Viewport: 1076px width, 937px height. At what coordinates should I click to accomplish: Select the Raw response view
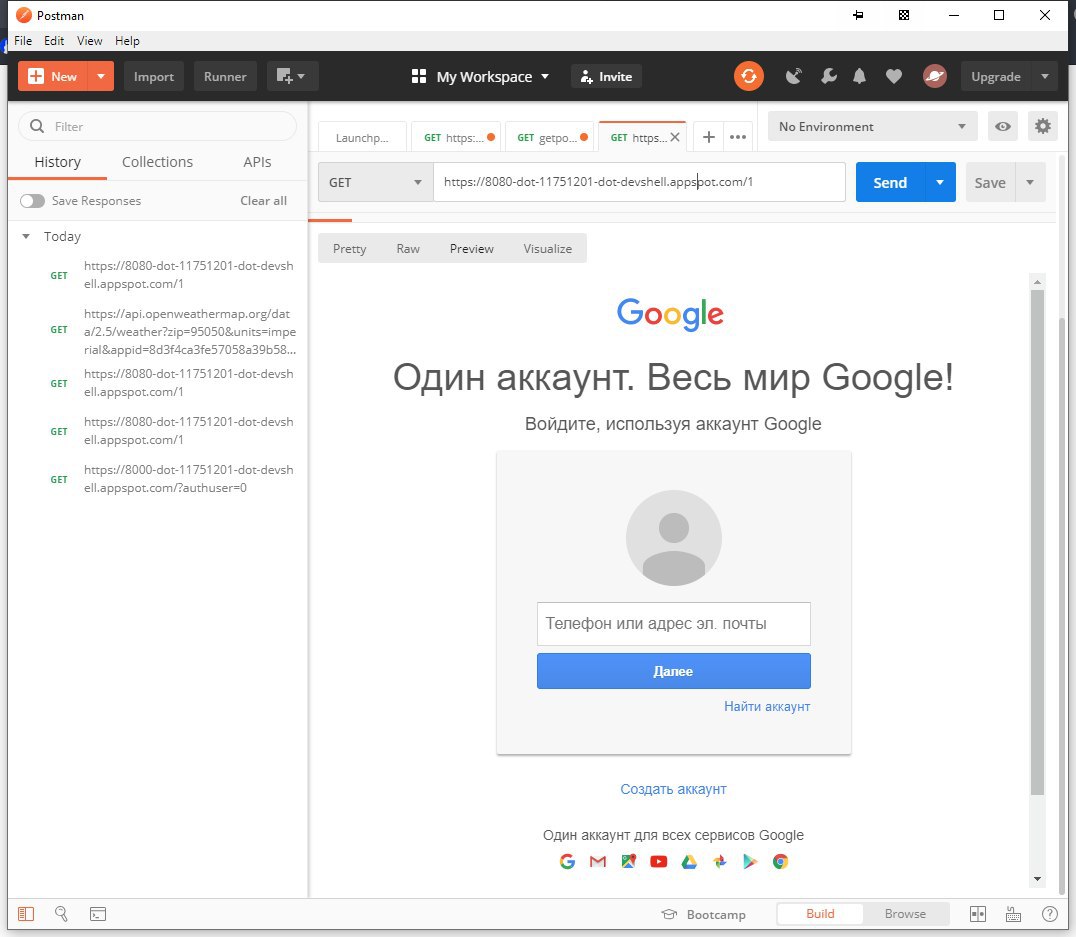[x=408, y=248]
